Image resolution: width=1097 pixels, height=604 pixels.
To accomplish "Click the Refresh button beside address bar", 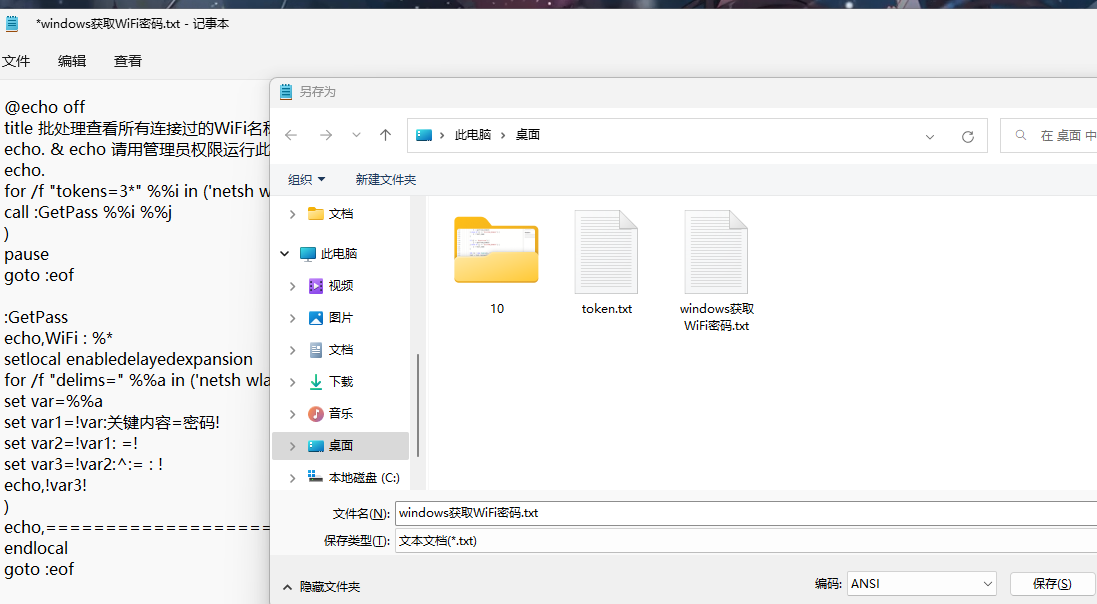I will coord(967,136).
